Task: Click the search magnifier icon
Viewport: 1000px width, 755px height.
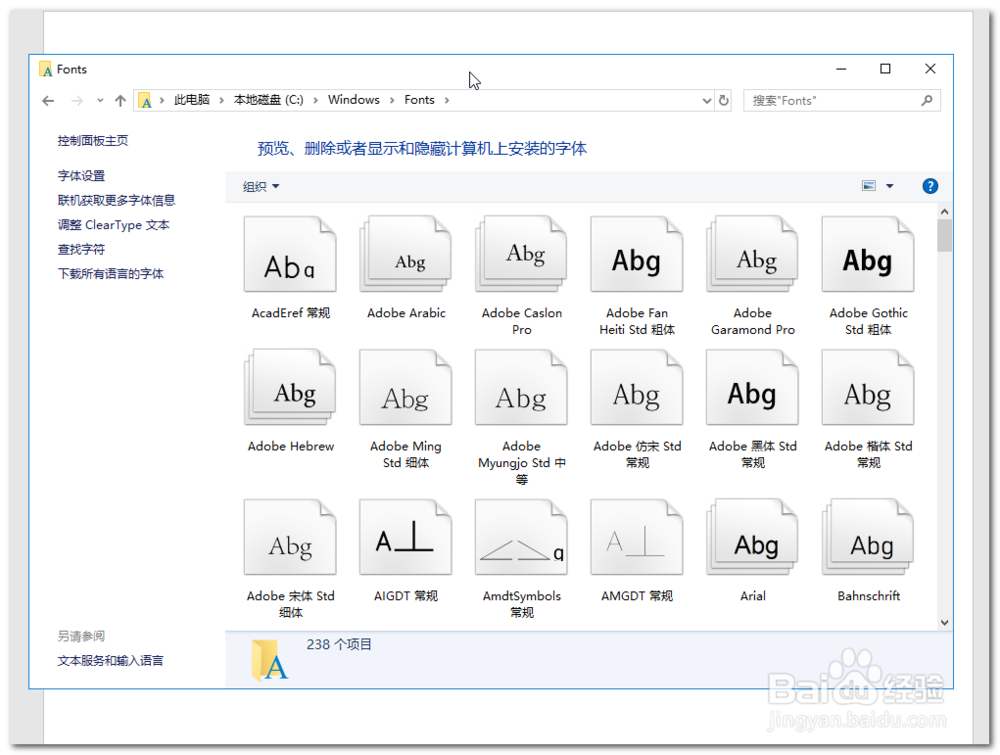Action: pyautogui.click(x=927, y=100)
